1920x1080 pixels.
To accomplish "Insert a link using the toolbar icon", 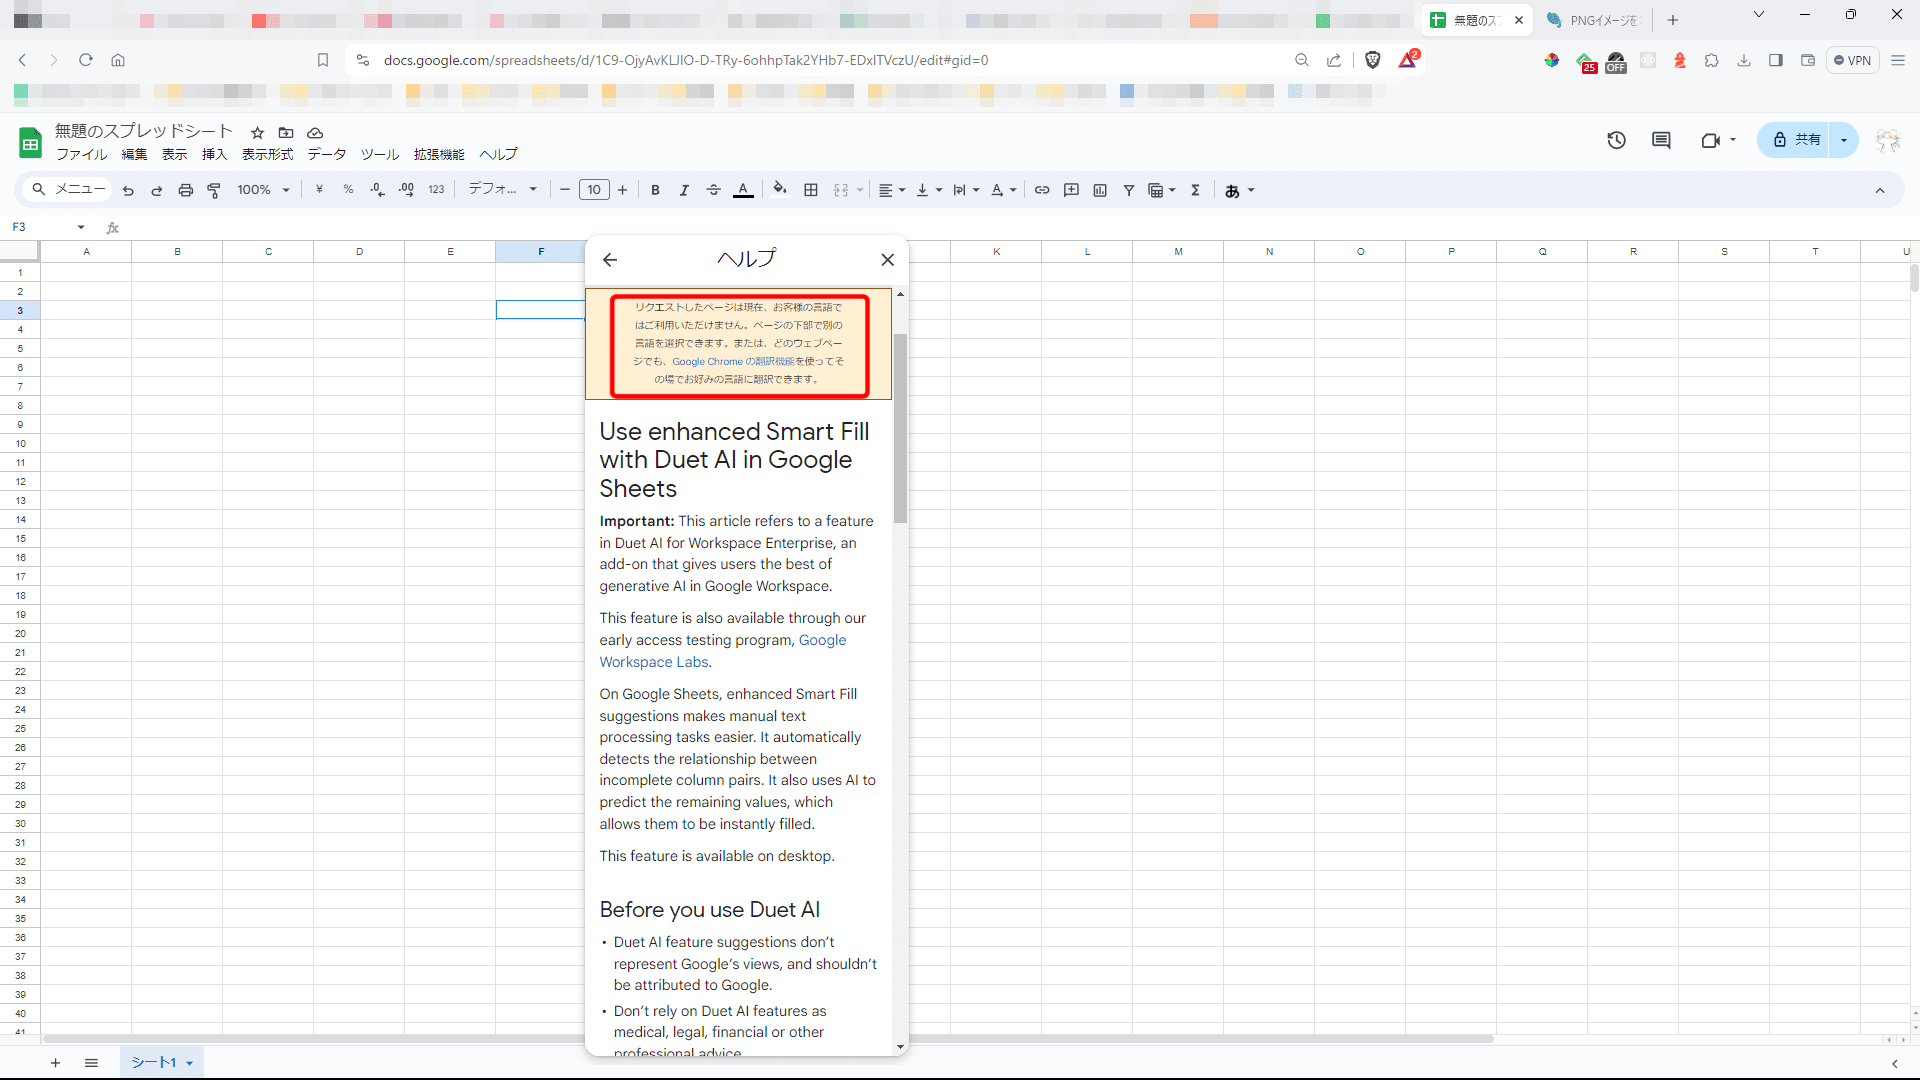I will (1042, 190).
